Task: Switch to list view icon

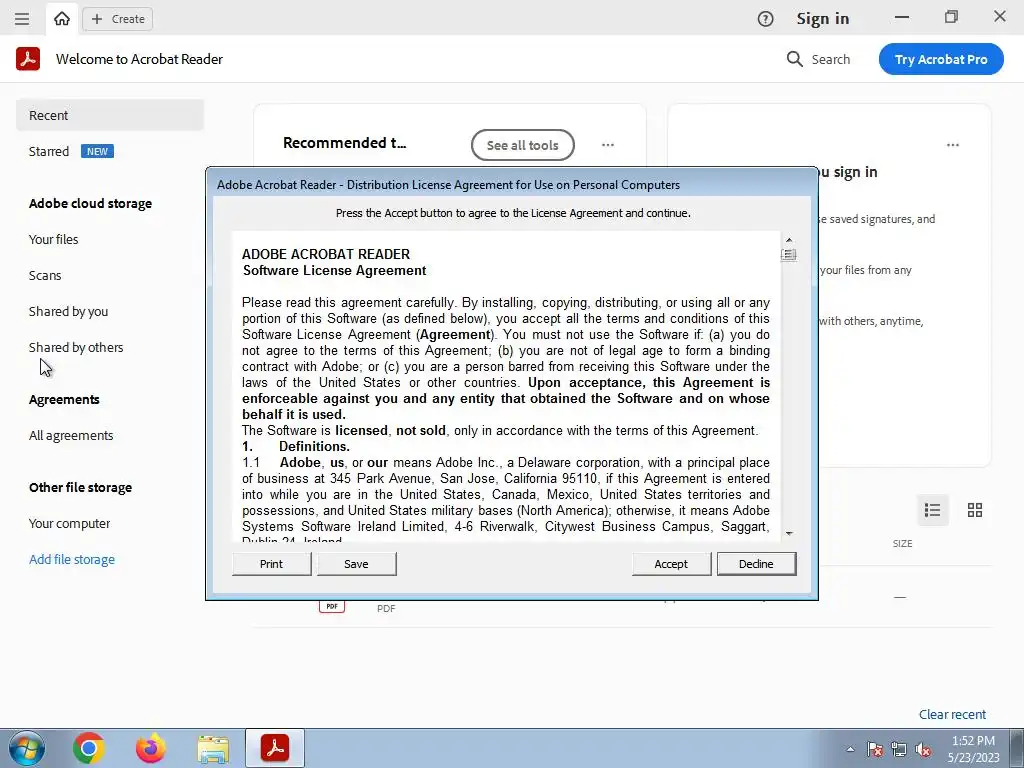Action: click(933, 510)
